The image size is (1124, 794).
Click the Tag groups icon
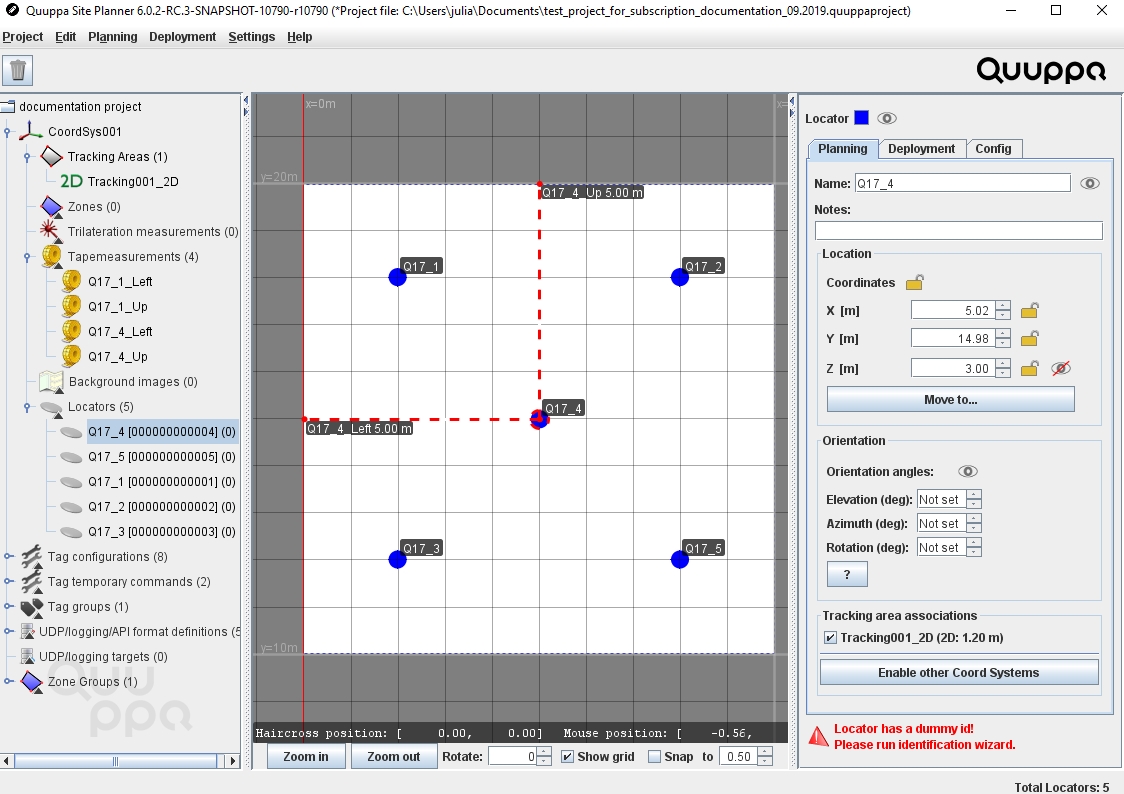click(x=32, y=607)
